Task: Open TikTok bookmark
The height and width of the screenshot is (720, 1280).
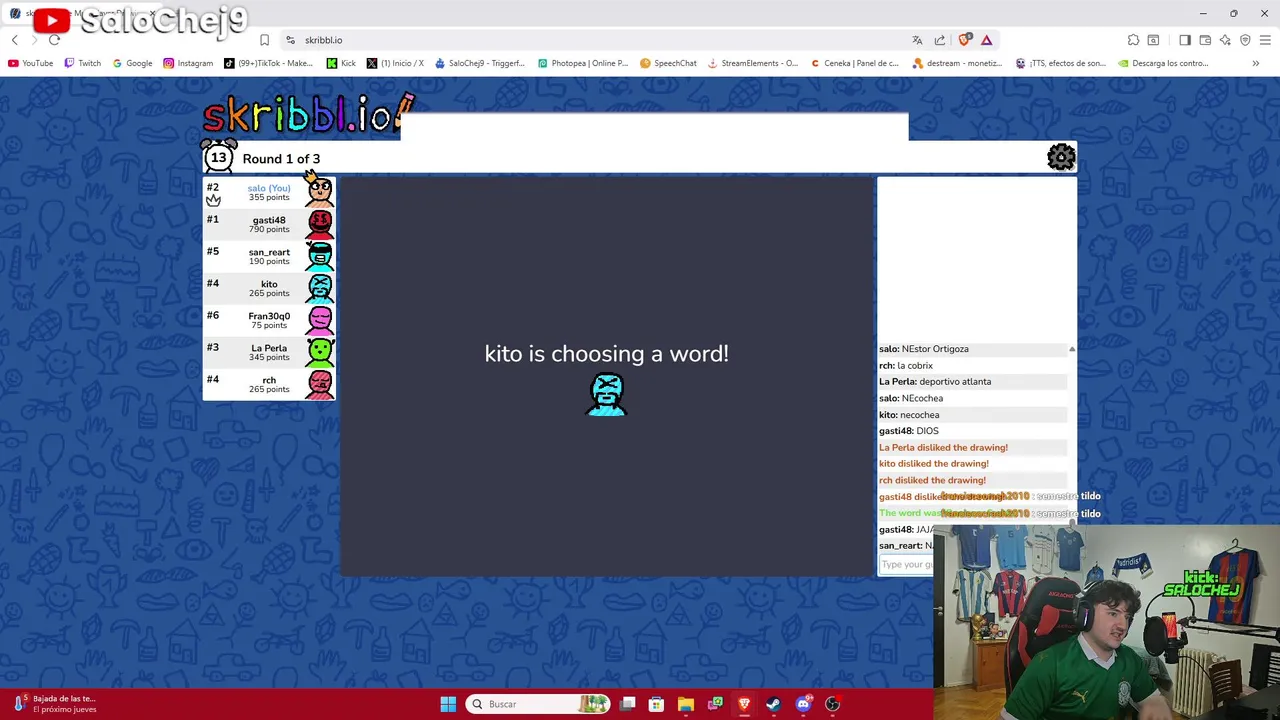Action: [x=268, y=63]
